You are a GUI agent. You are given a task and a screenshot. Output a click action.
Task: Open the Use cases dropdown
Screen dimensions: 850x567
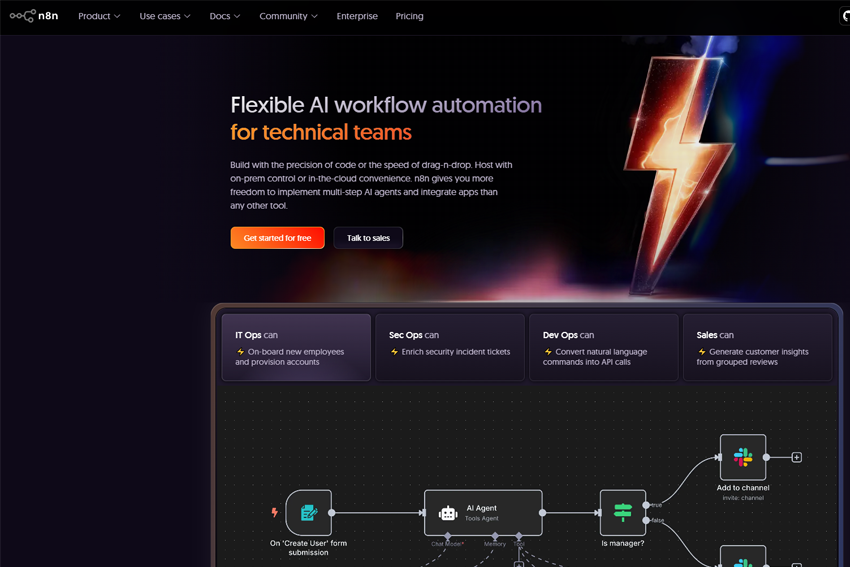click(x=165, y=16)
